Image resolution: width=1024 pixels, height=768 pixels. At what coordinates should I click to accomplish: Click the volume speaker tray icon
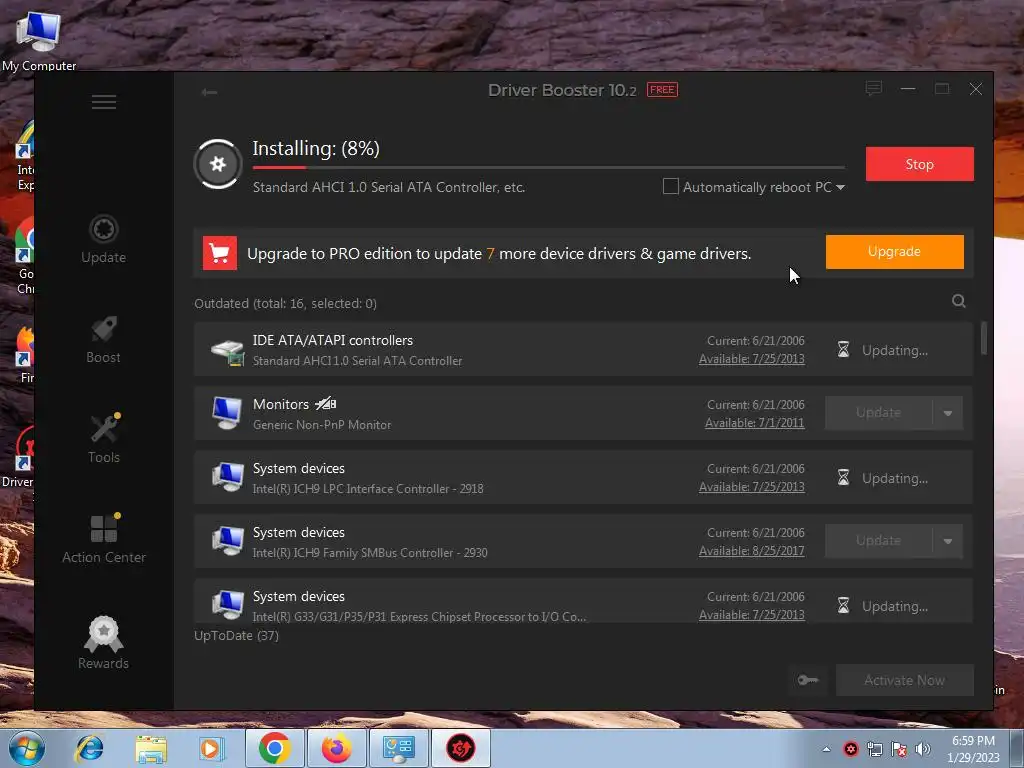pos(923,749)
